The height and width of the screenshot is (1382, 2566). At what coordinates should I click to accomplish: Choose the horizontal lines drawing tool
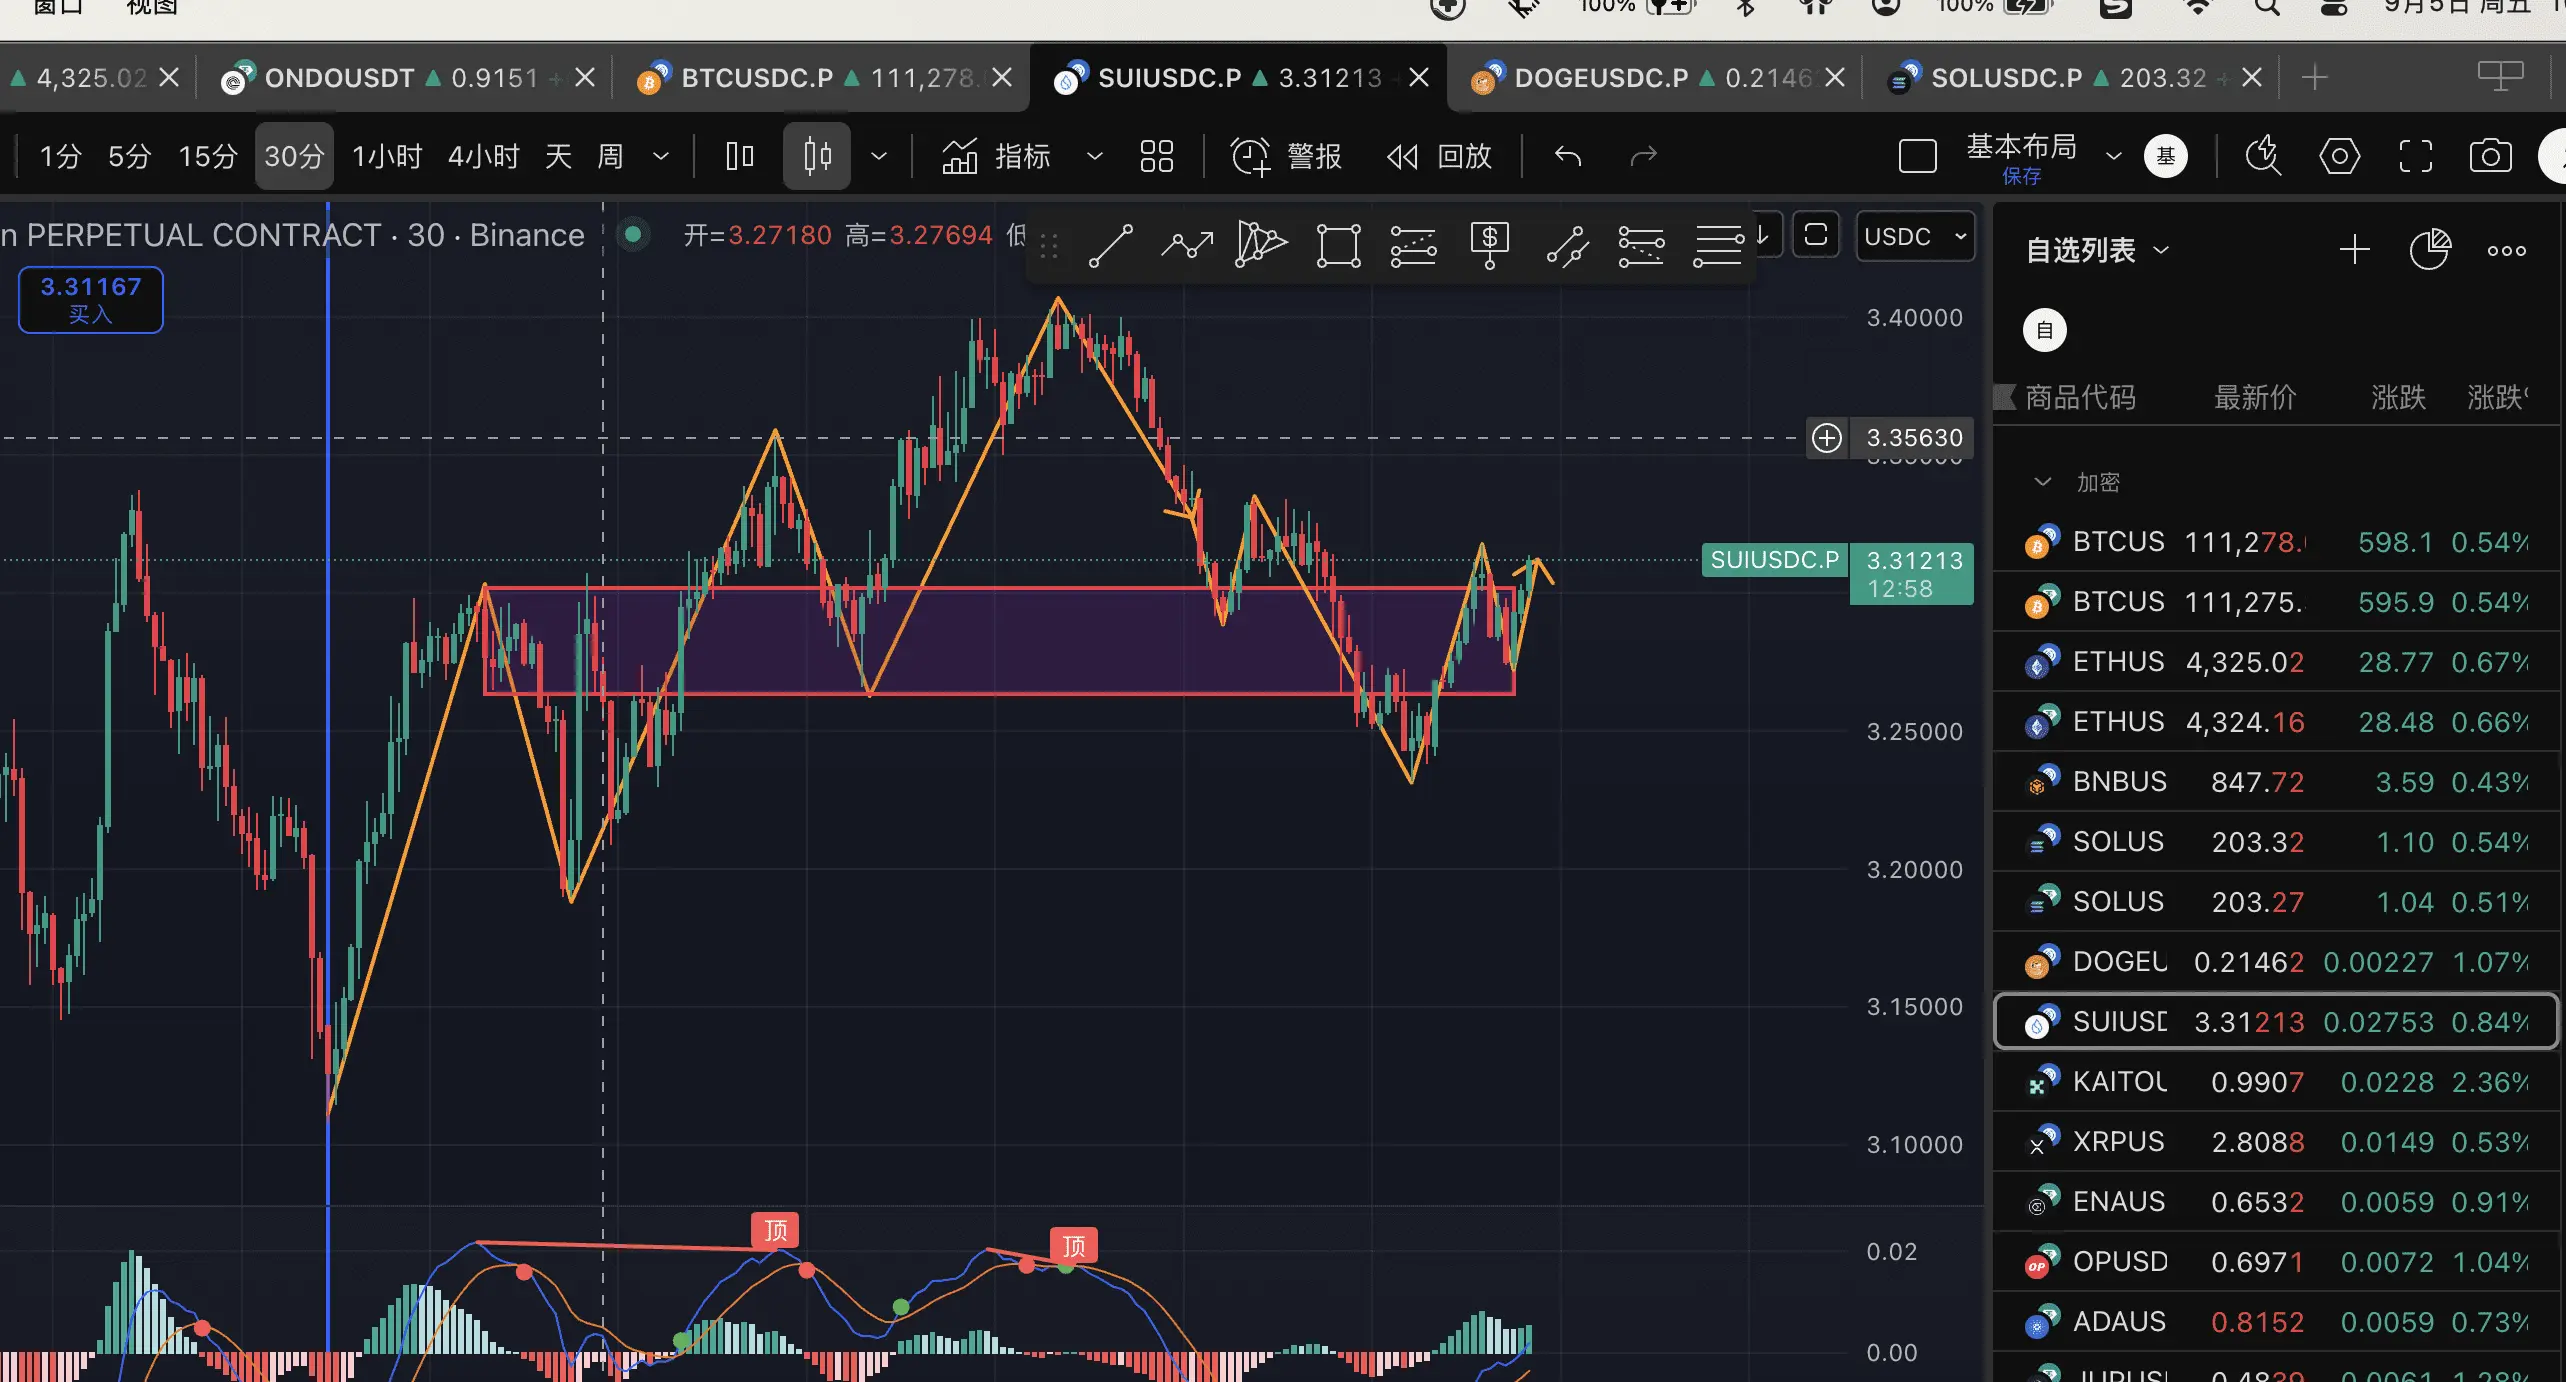(x=1718, y=245)
